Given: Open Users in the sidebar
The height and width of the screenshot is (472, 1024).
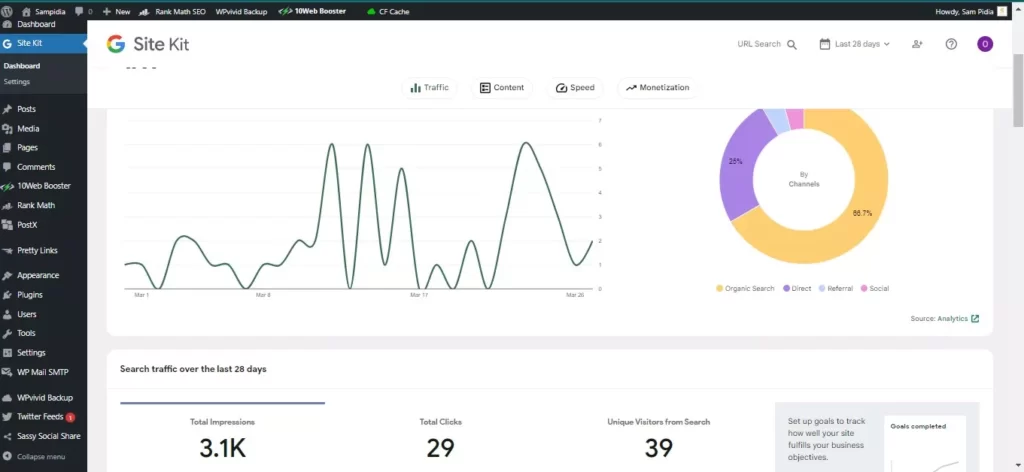Looking at the screenshot, I should 43,314.
